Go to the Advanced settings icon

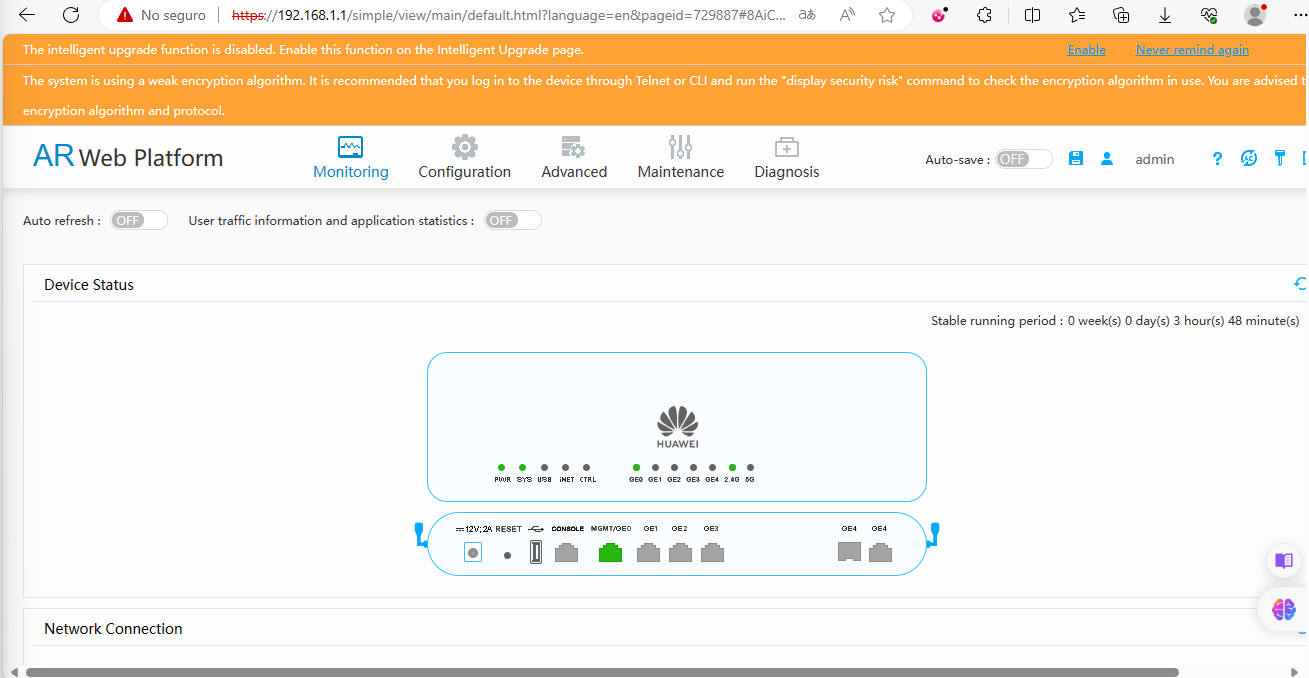click(x=573, y=148)
